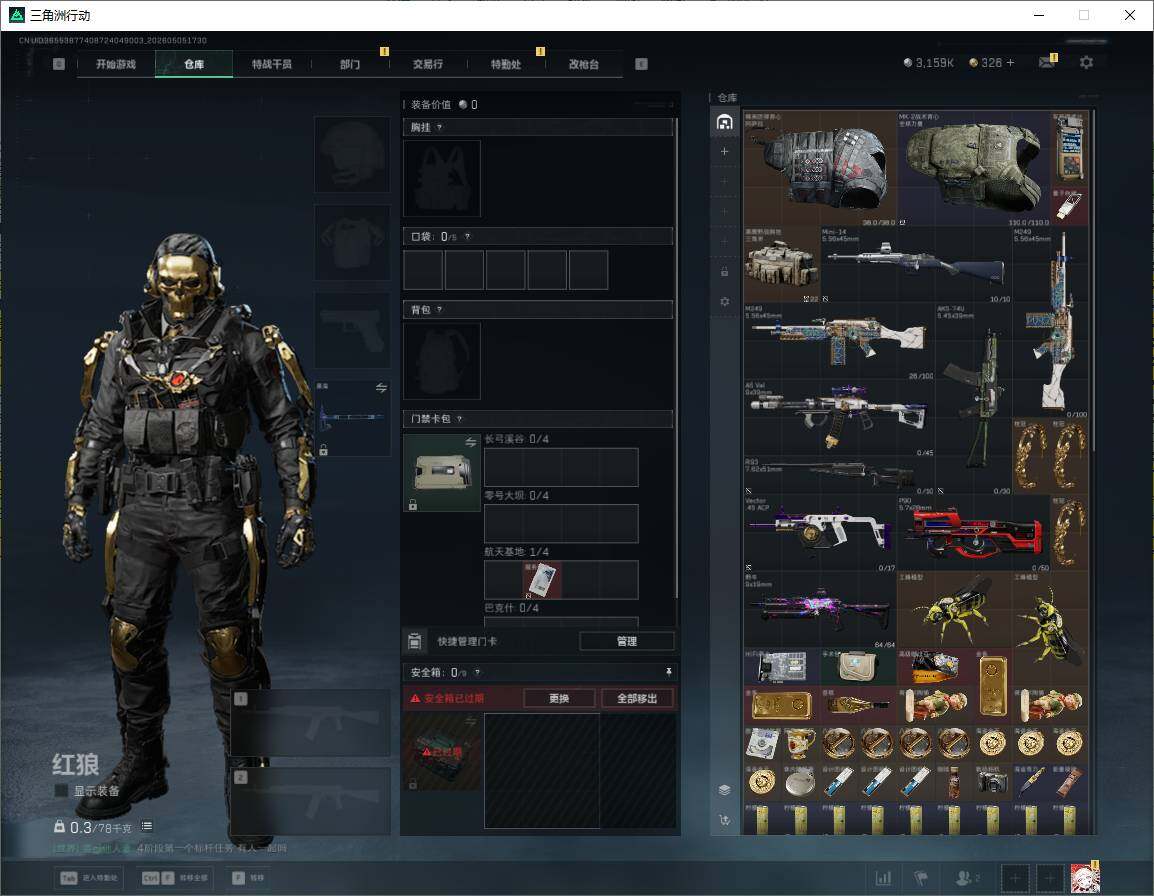Select the empty chest rig slot

coord(442,178)
